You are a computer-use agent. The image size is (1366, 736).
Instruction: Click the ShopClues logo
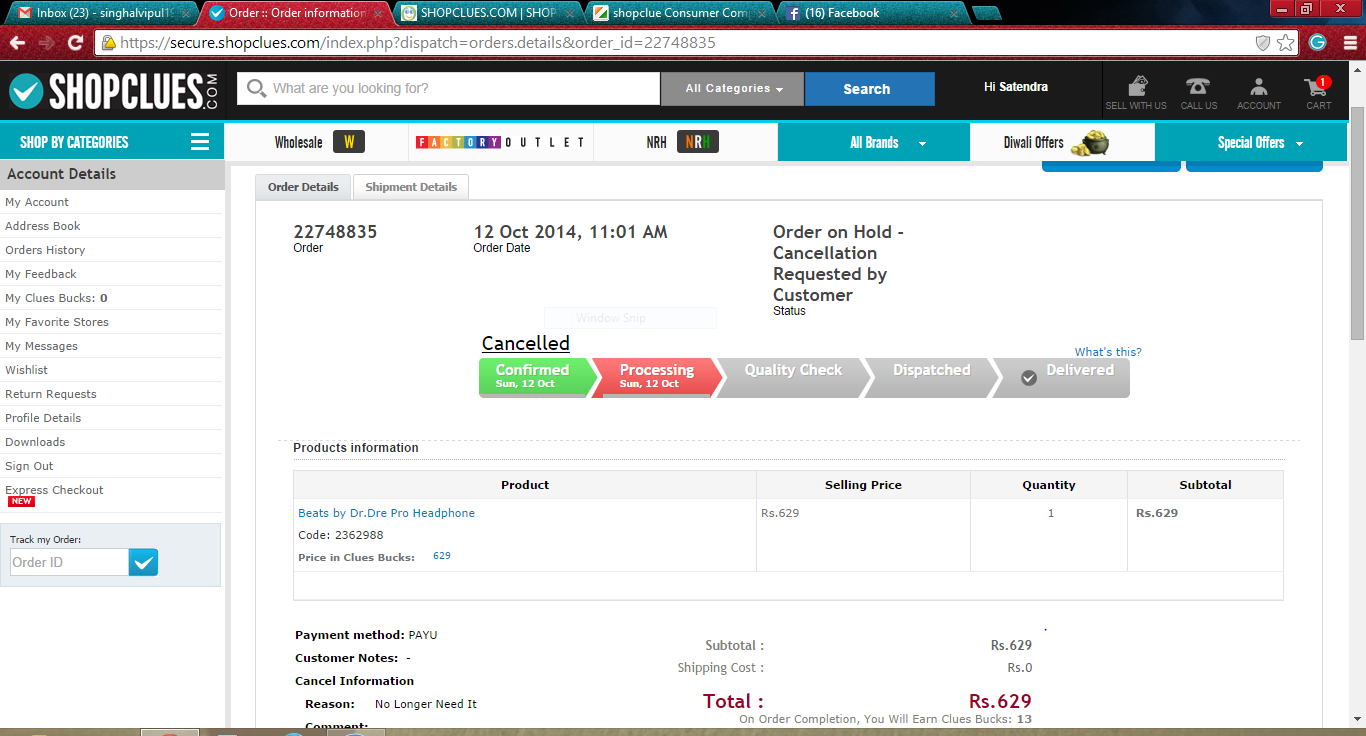pyautogui.click(x=114, y=91)
